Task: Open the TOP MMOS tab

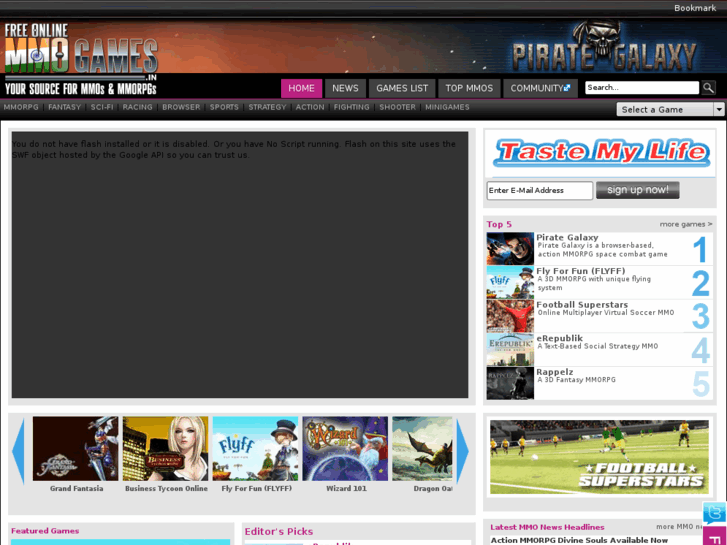Action: tap(469, 88)
